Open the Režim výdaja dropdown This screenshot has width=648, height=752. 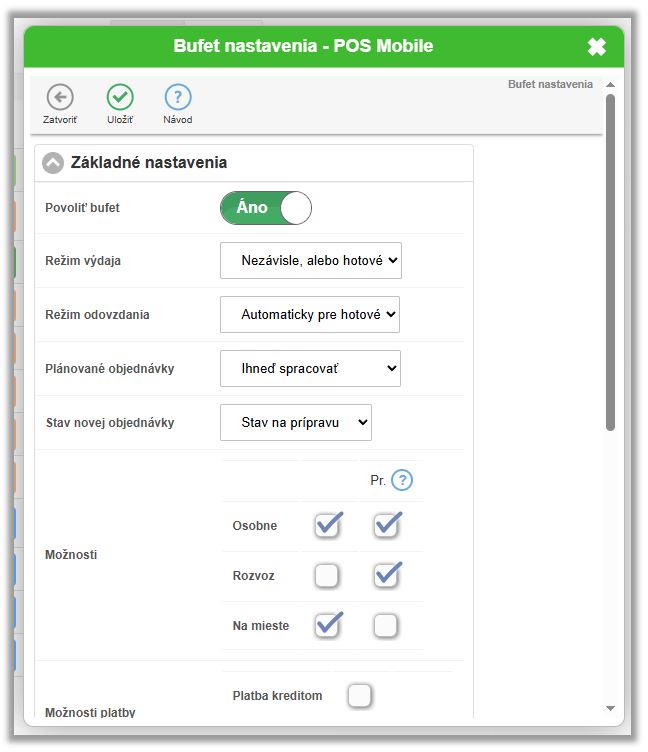[x=310, y=260]
